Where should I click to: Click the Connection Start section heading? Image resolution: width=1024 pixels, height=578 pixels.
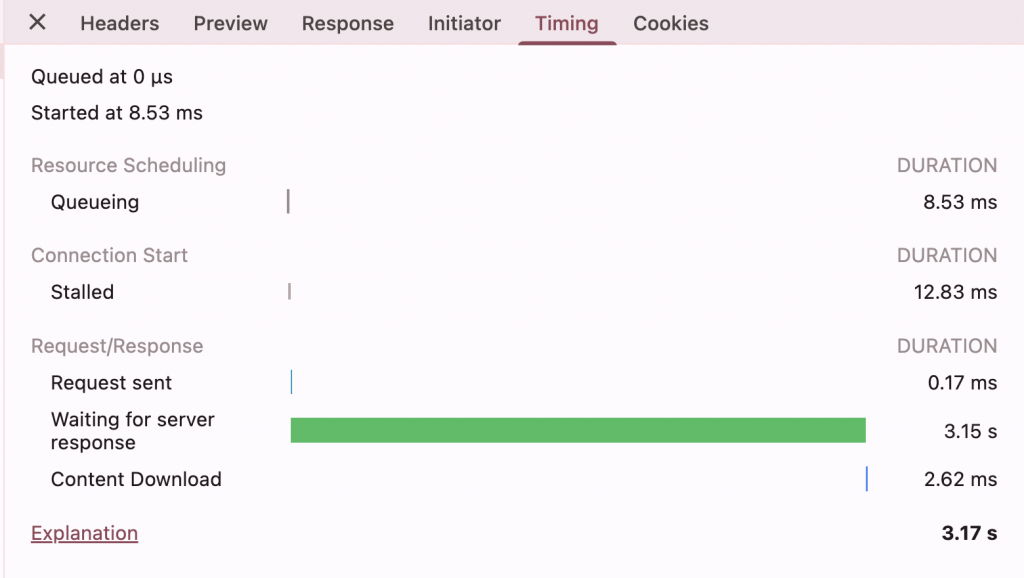pos(109,255)
